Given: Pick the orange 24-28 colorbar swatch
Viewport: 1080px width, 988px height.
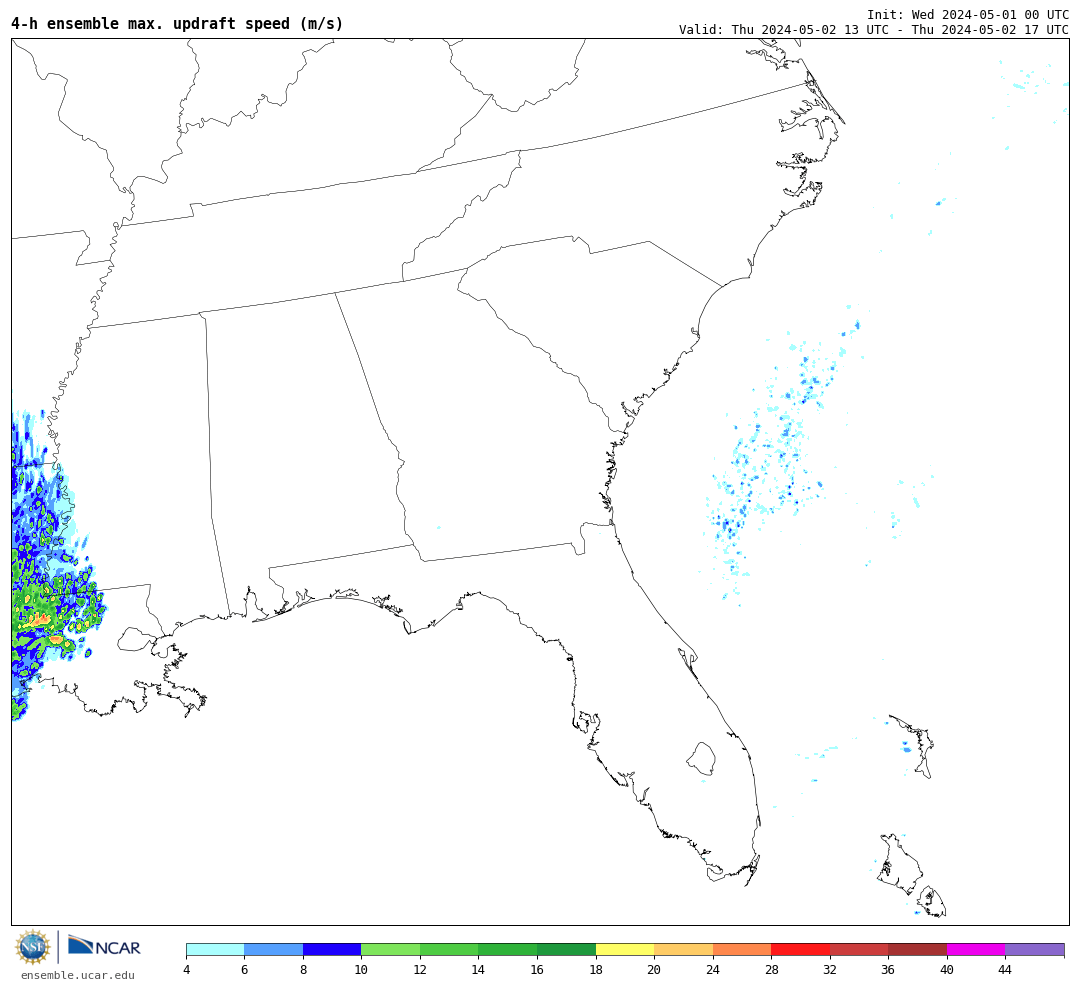Looking at the screenshot, I should 742,949.
